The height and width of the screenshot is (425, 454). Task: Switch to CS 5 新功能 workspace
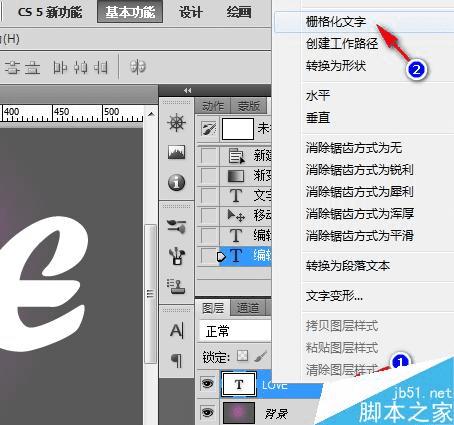50,12
